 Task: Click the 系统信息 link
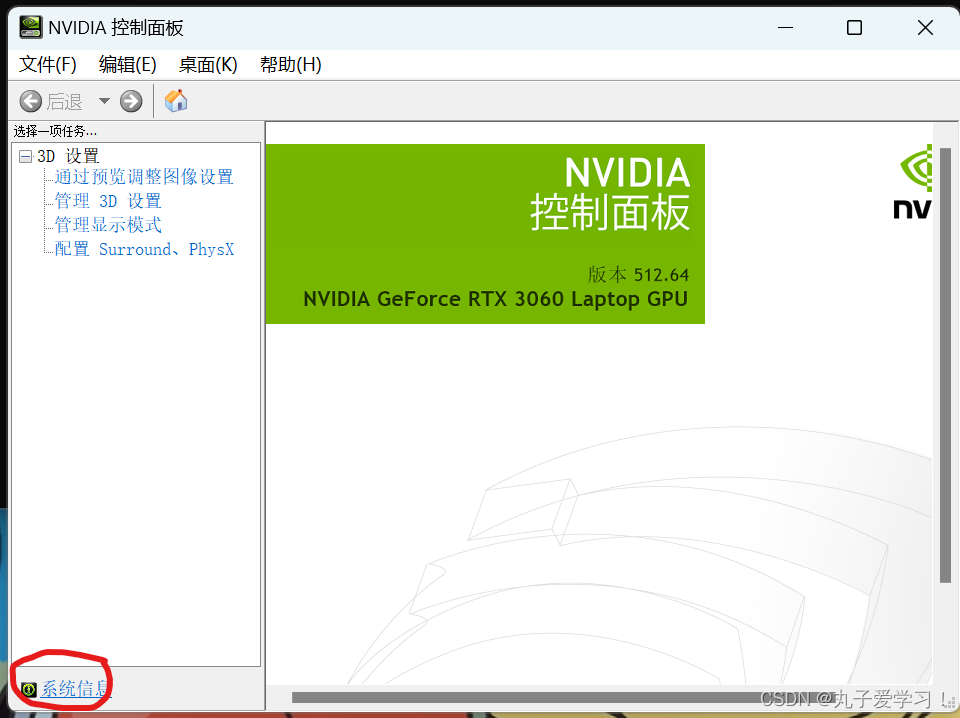click(76, 689)
